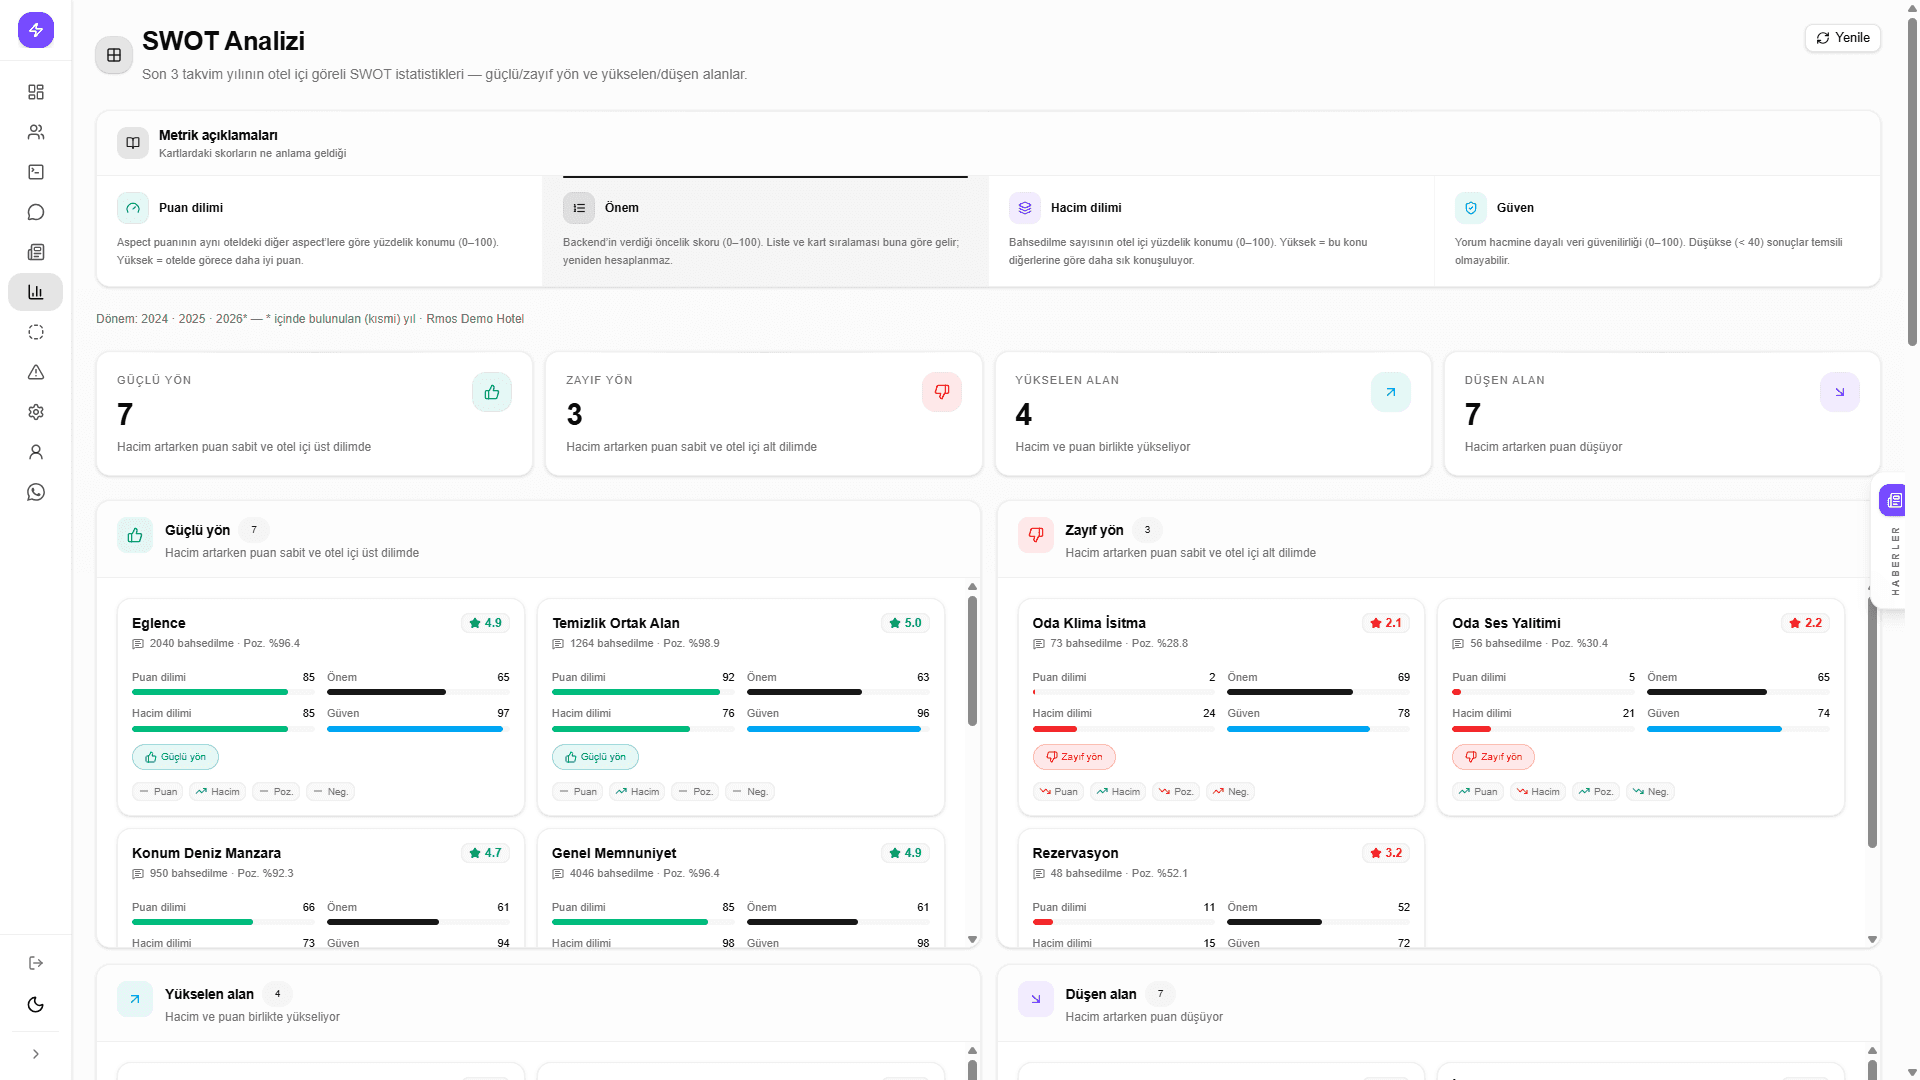Click the thumbs-down icon in Zayıf yön panel header
The image size is (1920, 1080).
point(1036,535)
